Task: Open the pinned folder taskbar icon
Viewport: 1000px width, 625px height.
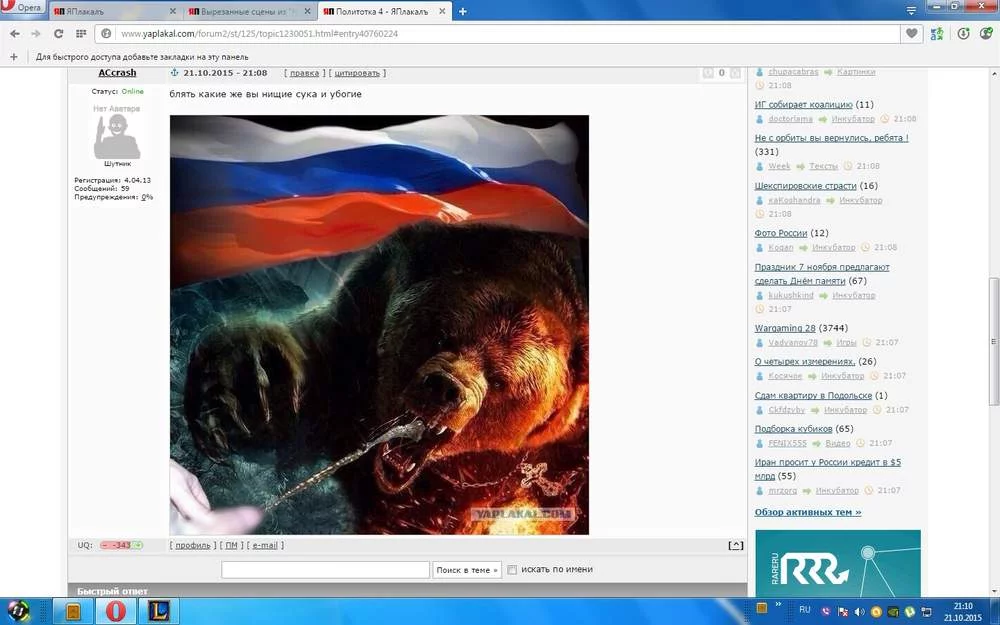Action: [73, 611]
